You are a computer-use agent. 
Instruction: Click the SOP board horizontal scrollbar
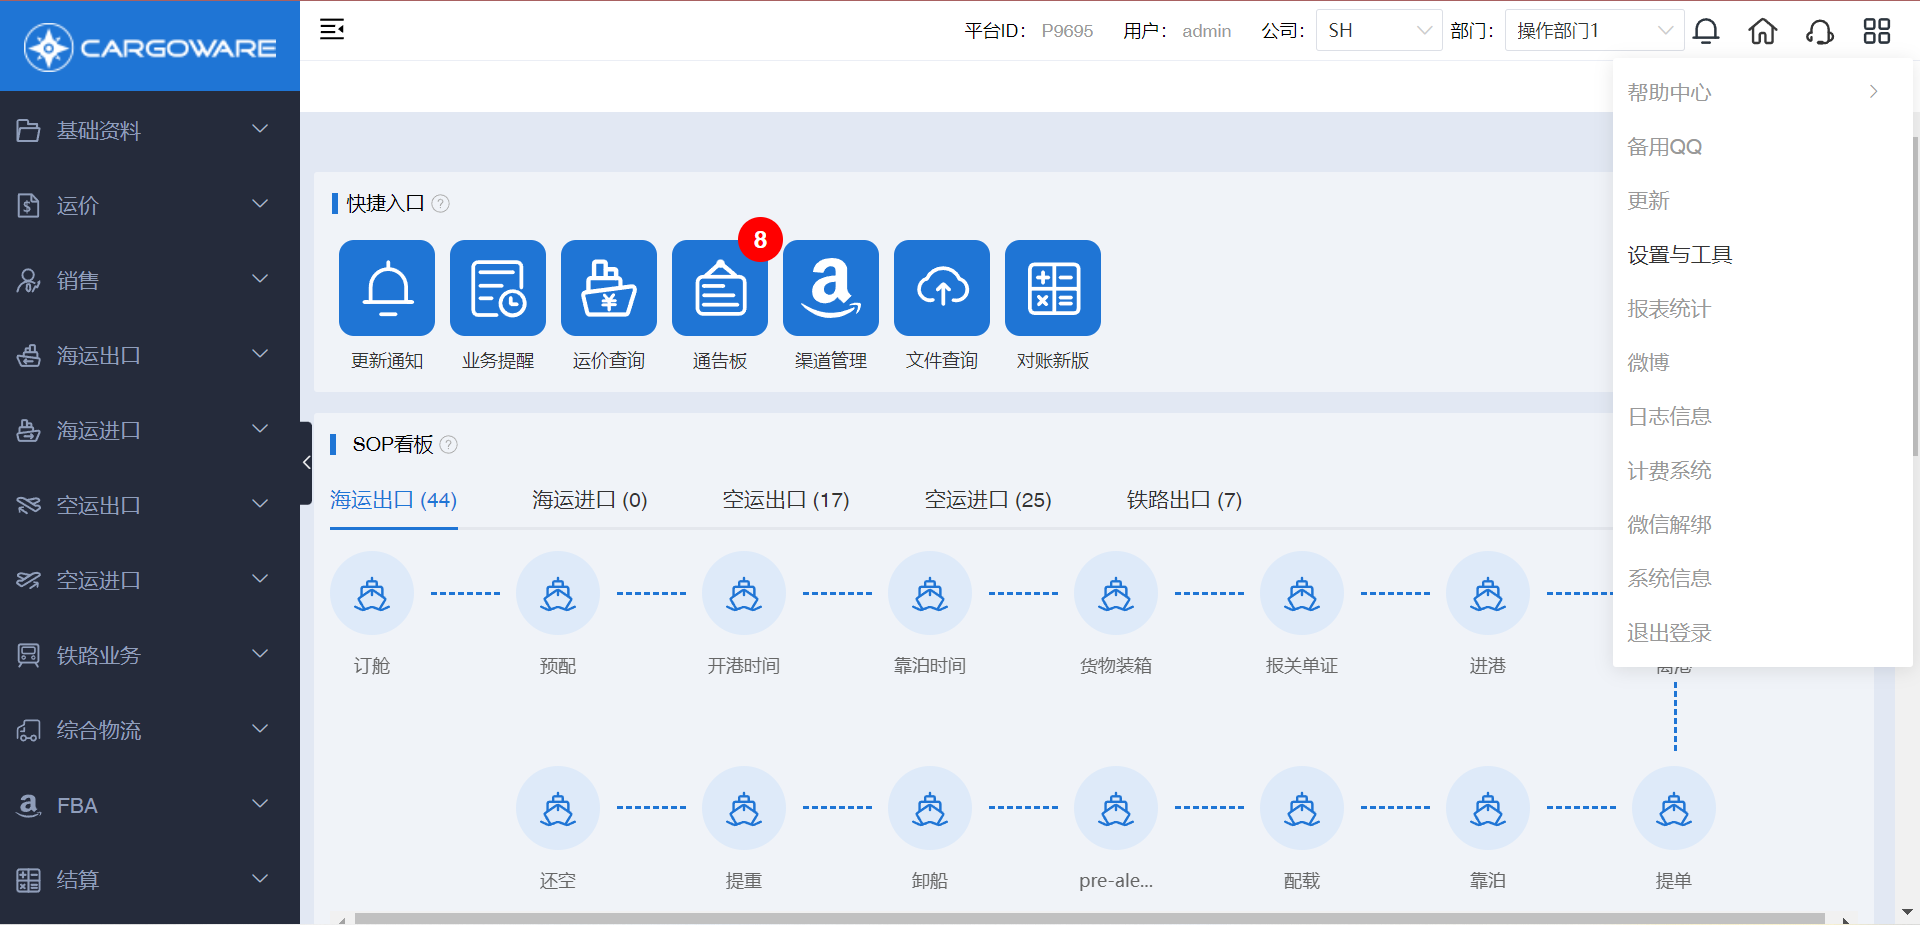pos(1088,918)
